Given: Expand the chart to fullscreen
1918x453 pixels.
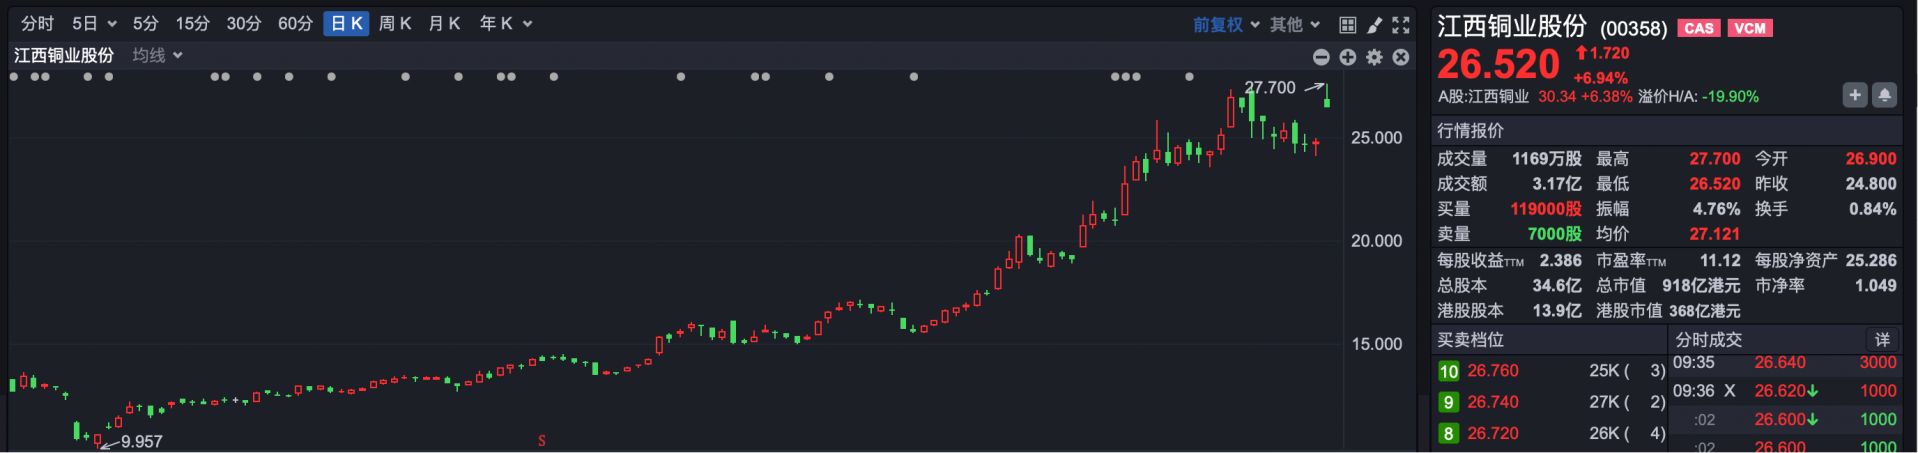Looking at the screenshot, I should tap(1401, 25).
